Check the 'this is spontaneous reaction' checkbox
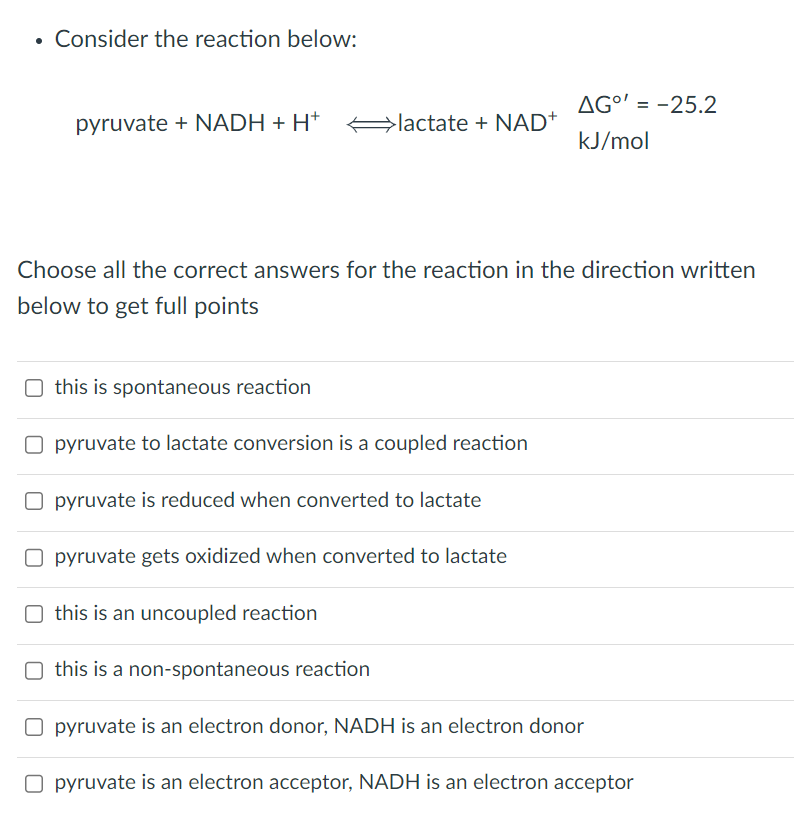Image resolution: width=811 pixels, height=829 pixels. 33,388
